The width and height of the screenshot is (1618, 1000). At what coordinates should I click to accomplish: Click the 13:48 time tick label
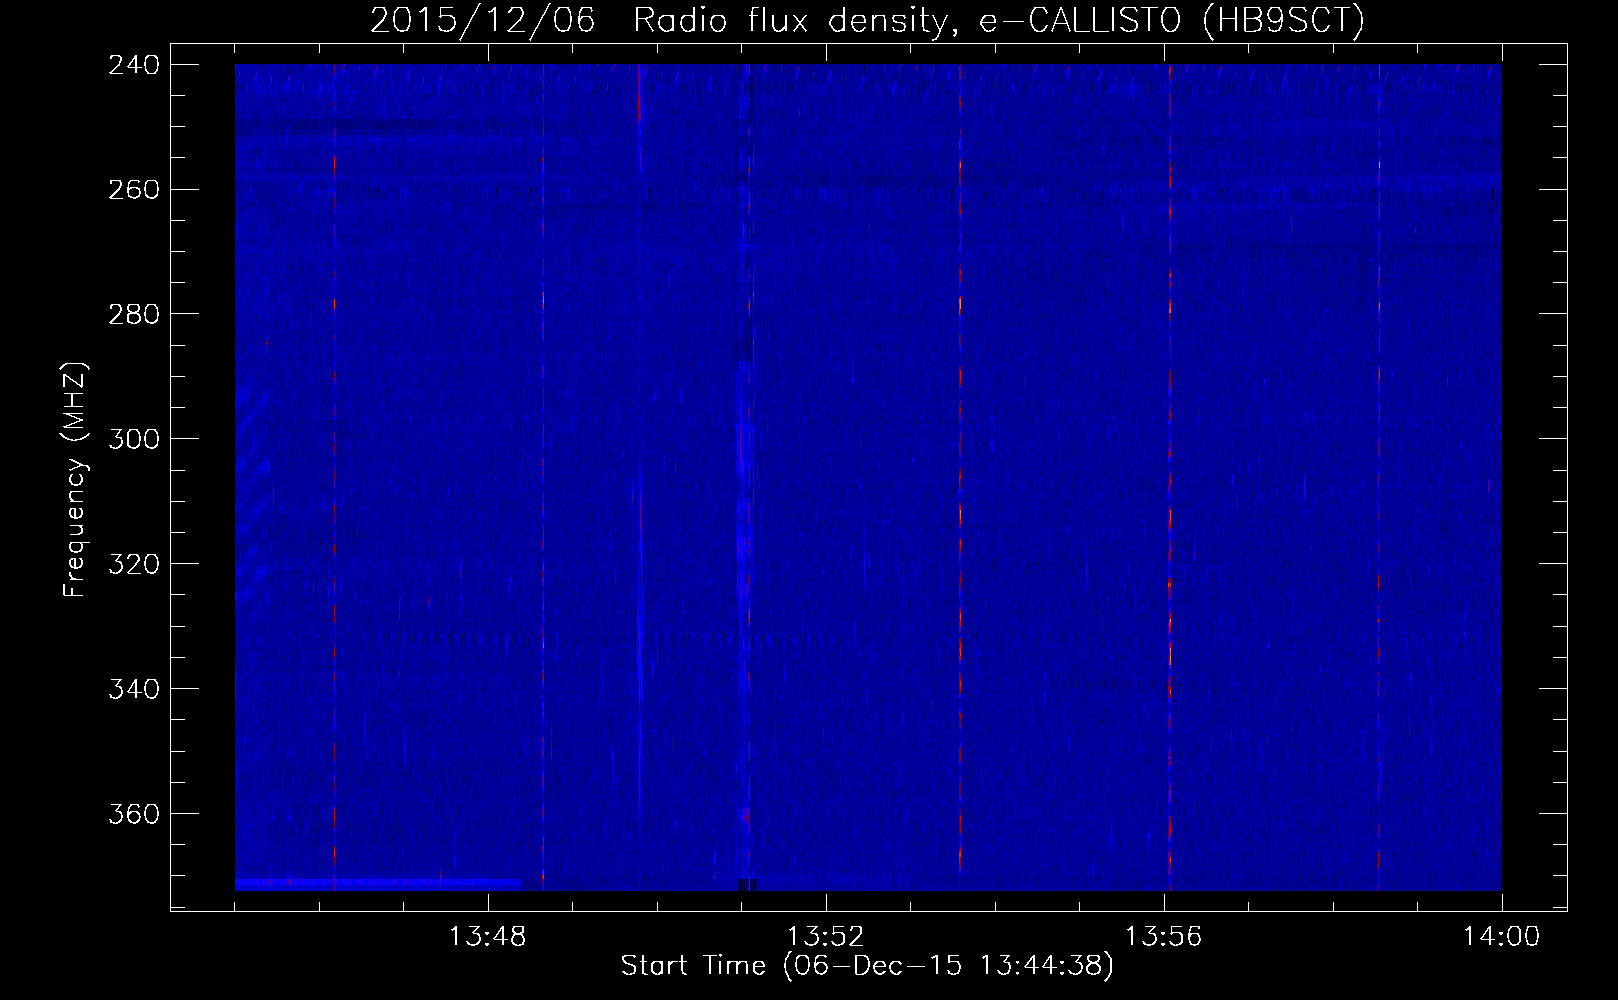pos(488,937)
